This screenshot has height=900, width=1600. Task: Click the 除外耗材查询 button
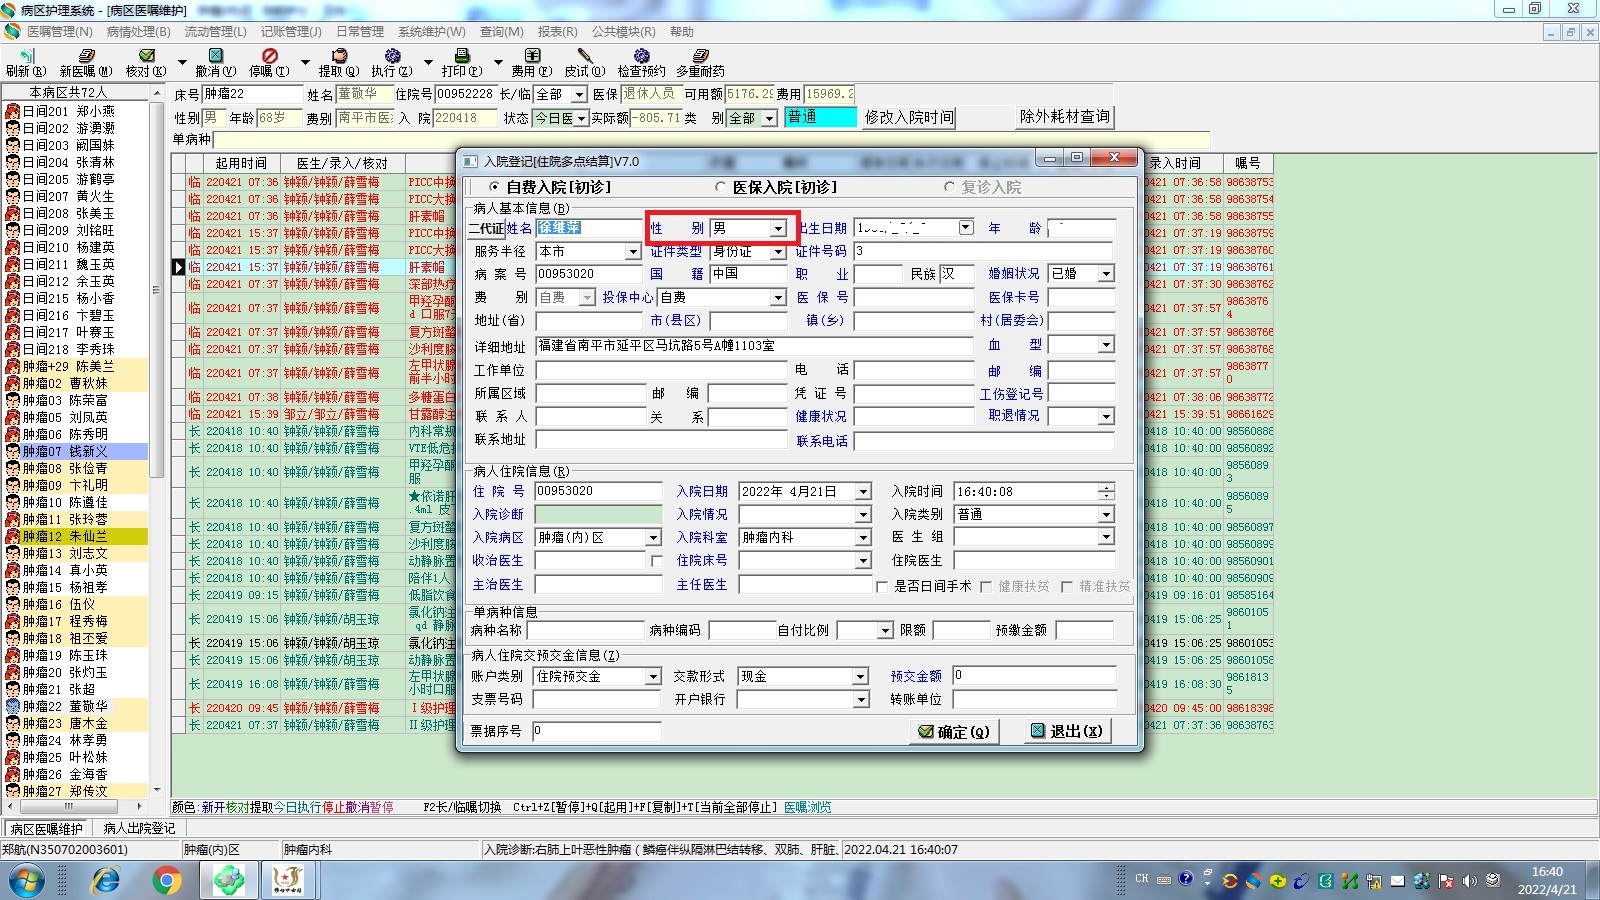pyautogui.click(x=1065, y=117)
